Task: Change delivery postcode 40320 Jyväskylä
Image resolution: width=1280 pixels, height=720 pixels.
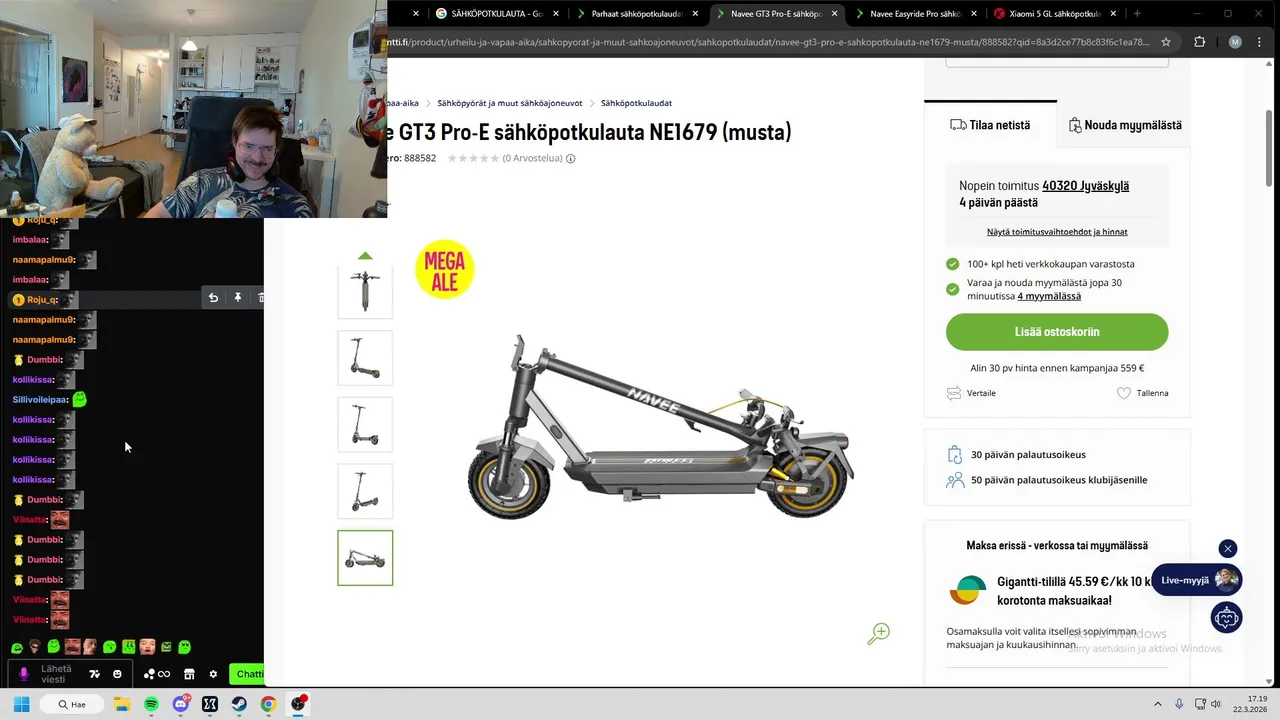Action: point(1085,186)
